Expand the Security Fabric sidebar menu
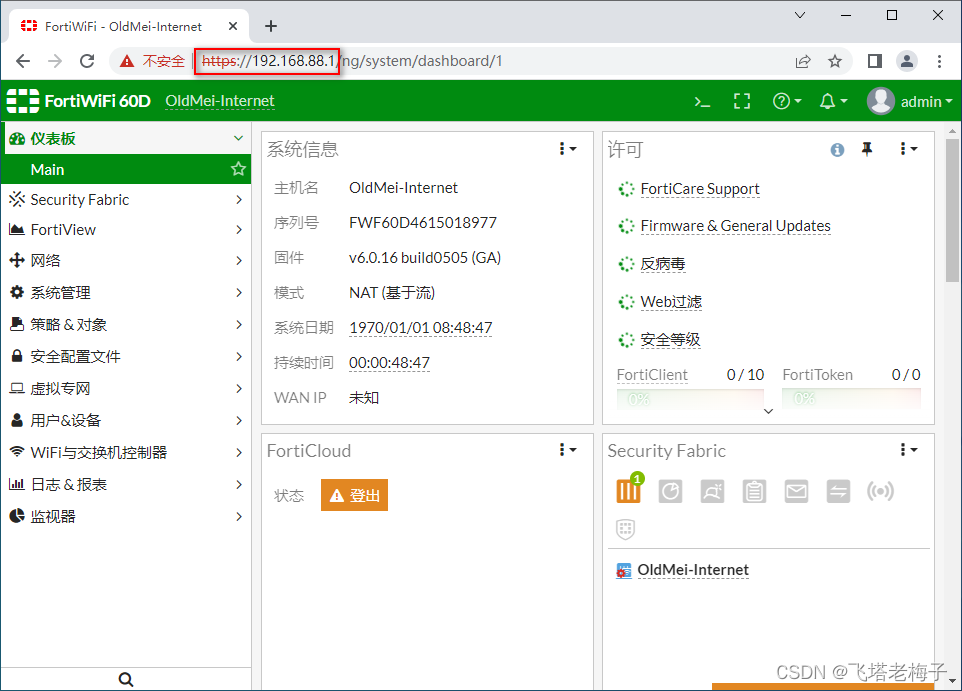The image size is (962, 691). [126, 199]
